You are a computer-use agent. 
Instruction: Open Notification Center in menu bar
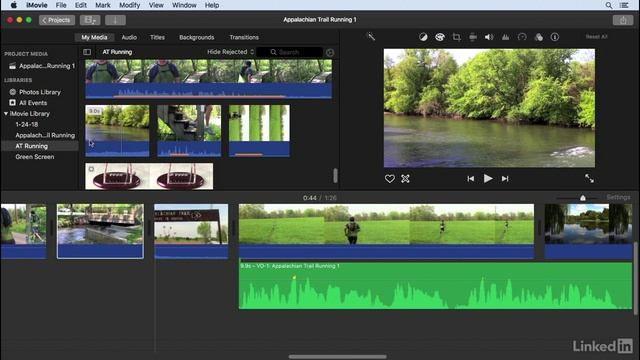click(624, 5)
